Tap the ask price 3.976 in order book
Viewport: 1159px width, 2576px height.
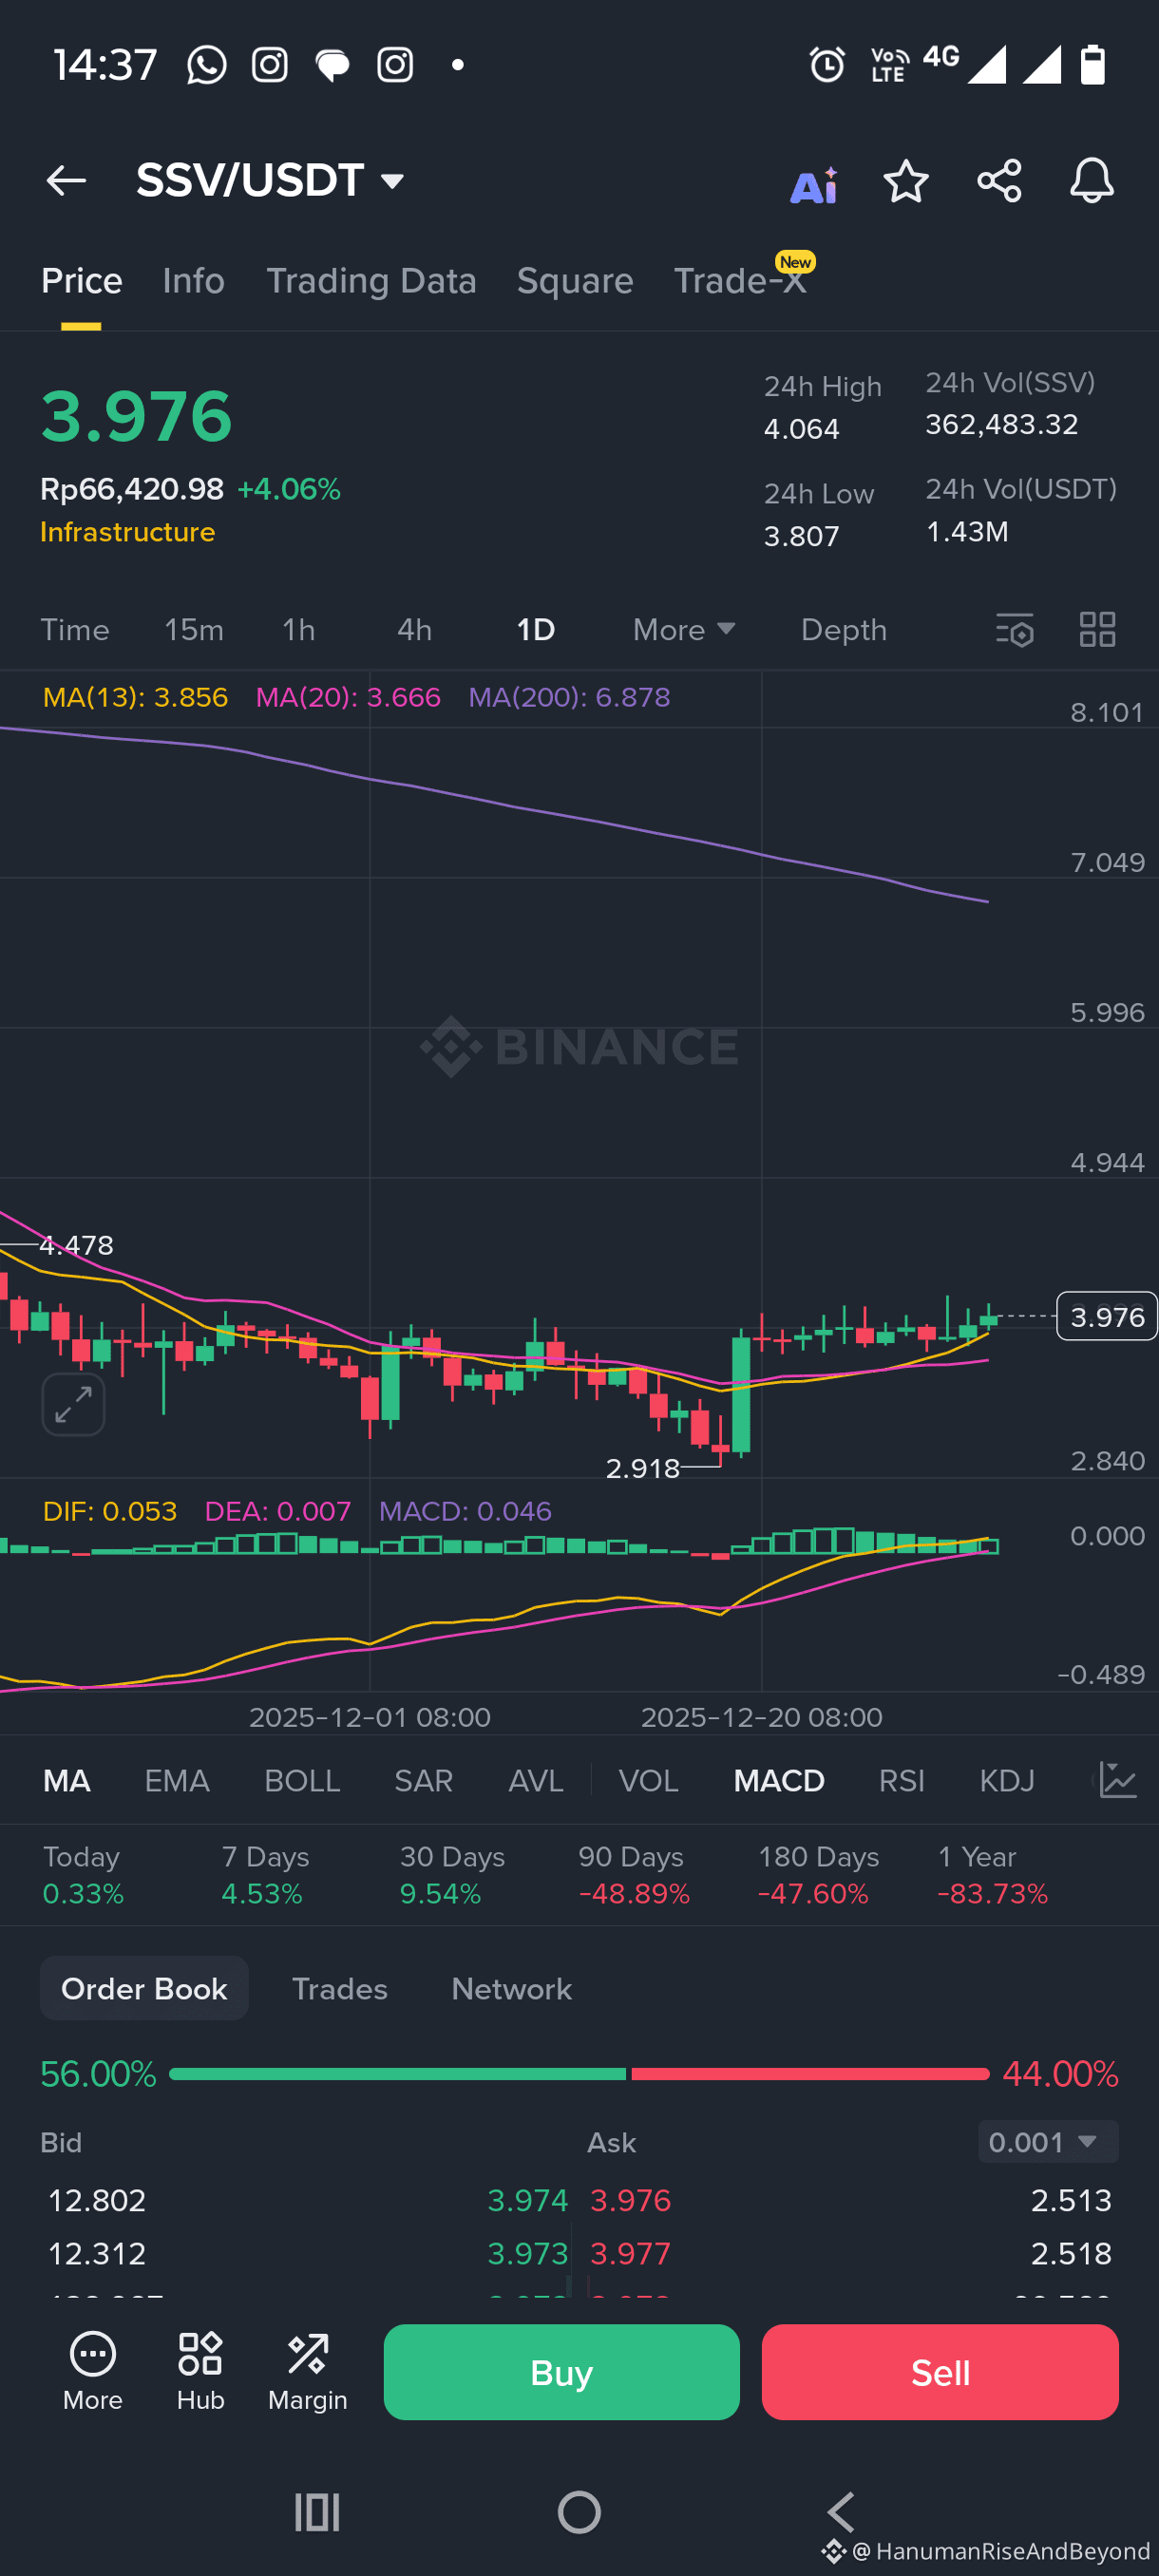[x=631, y=2200]
